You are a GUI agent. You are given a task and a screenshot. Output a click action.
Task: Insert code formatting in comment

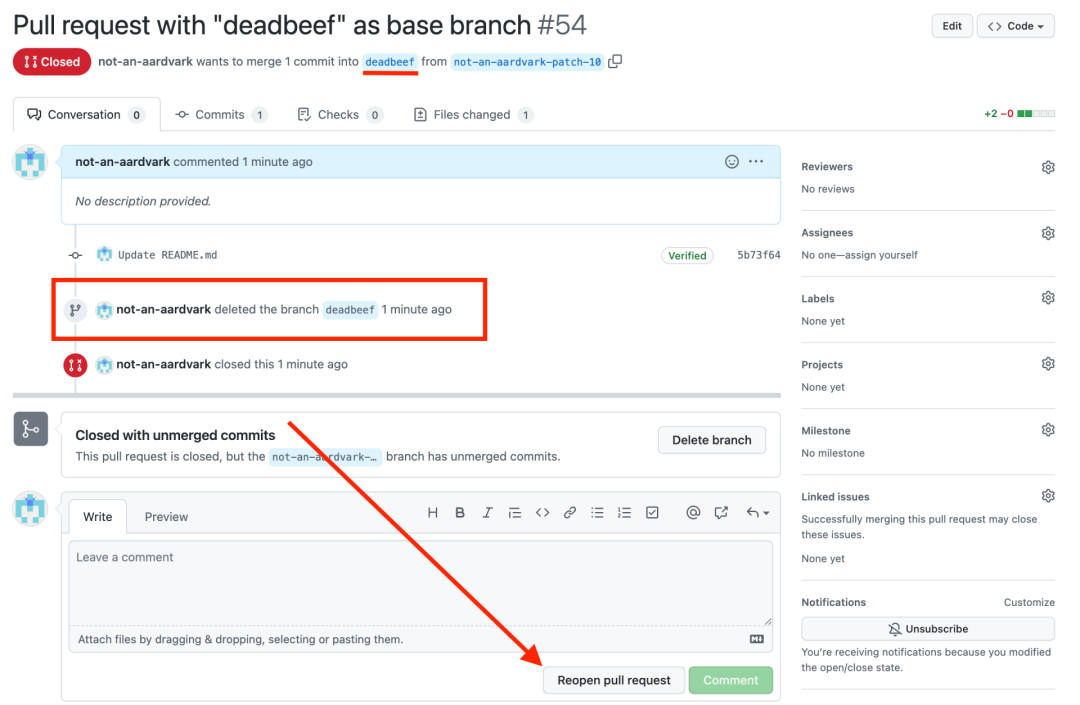pyautogui.click(x=542, y=513)
